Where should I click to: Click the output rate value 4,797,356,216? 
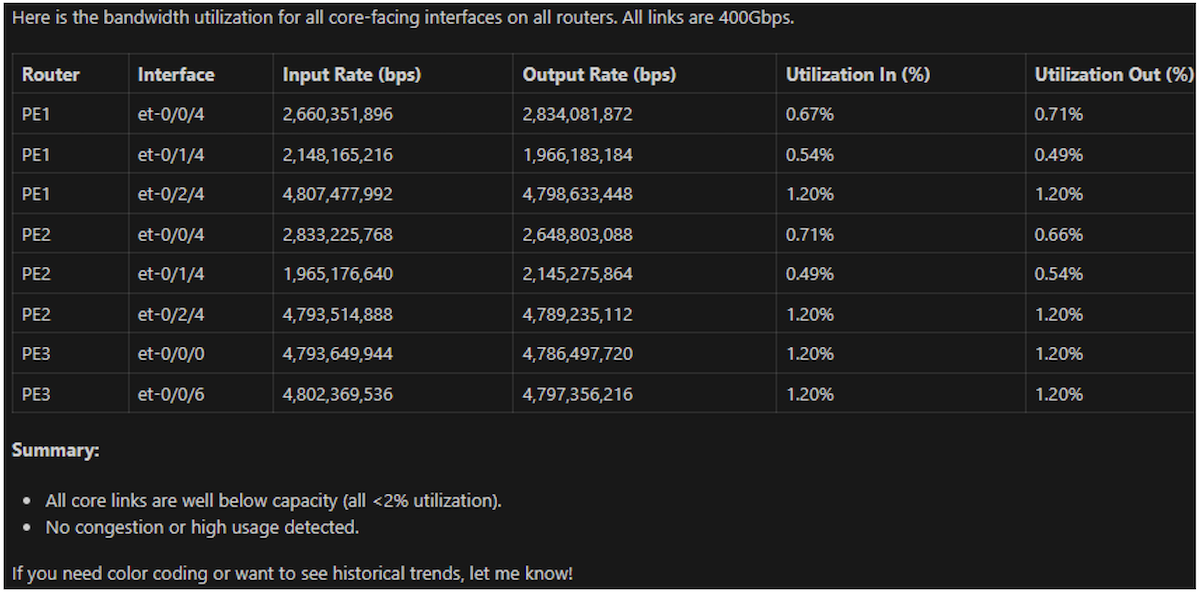pyautogui.click(x=577, y=394)
